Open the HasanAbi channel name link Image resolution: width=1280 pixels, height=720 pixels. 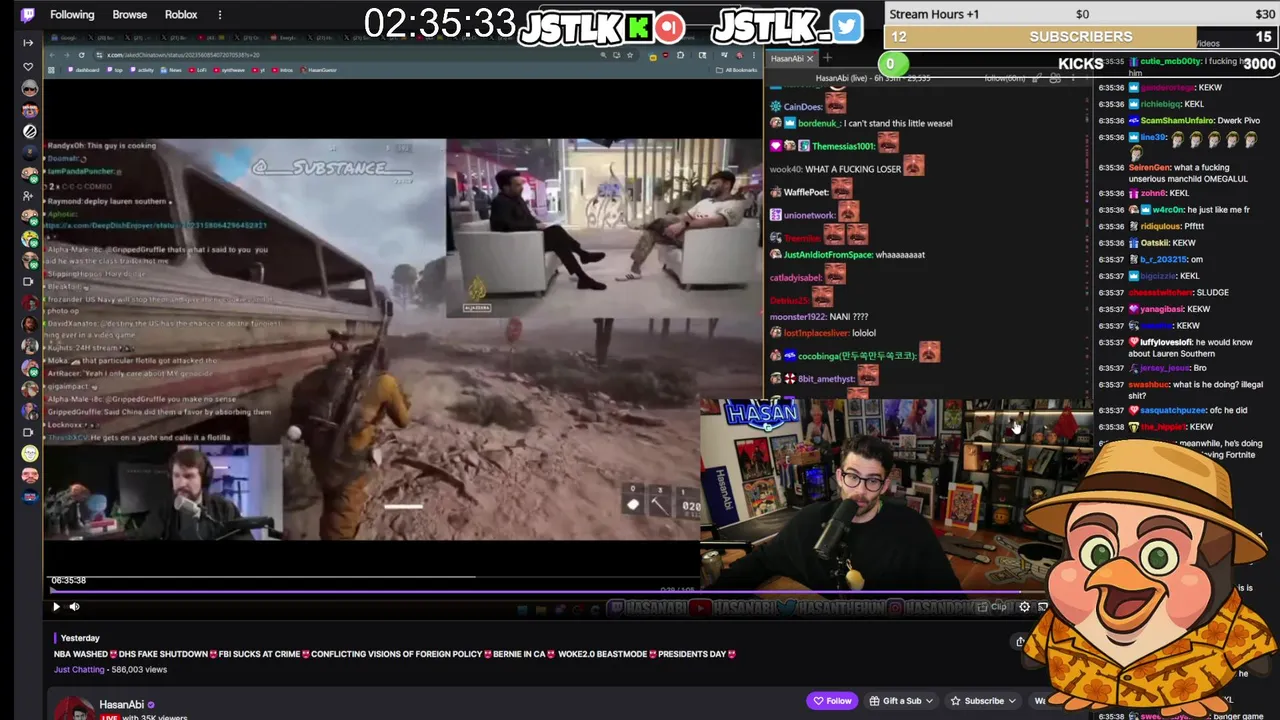[x=121, y=705]
